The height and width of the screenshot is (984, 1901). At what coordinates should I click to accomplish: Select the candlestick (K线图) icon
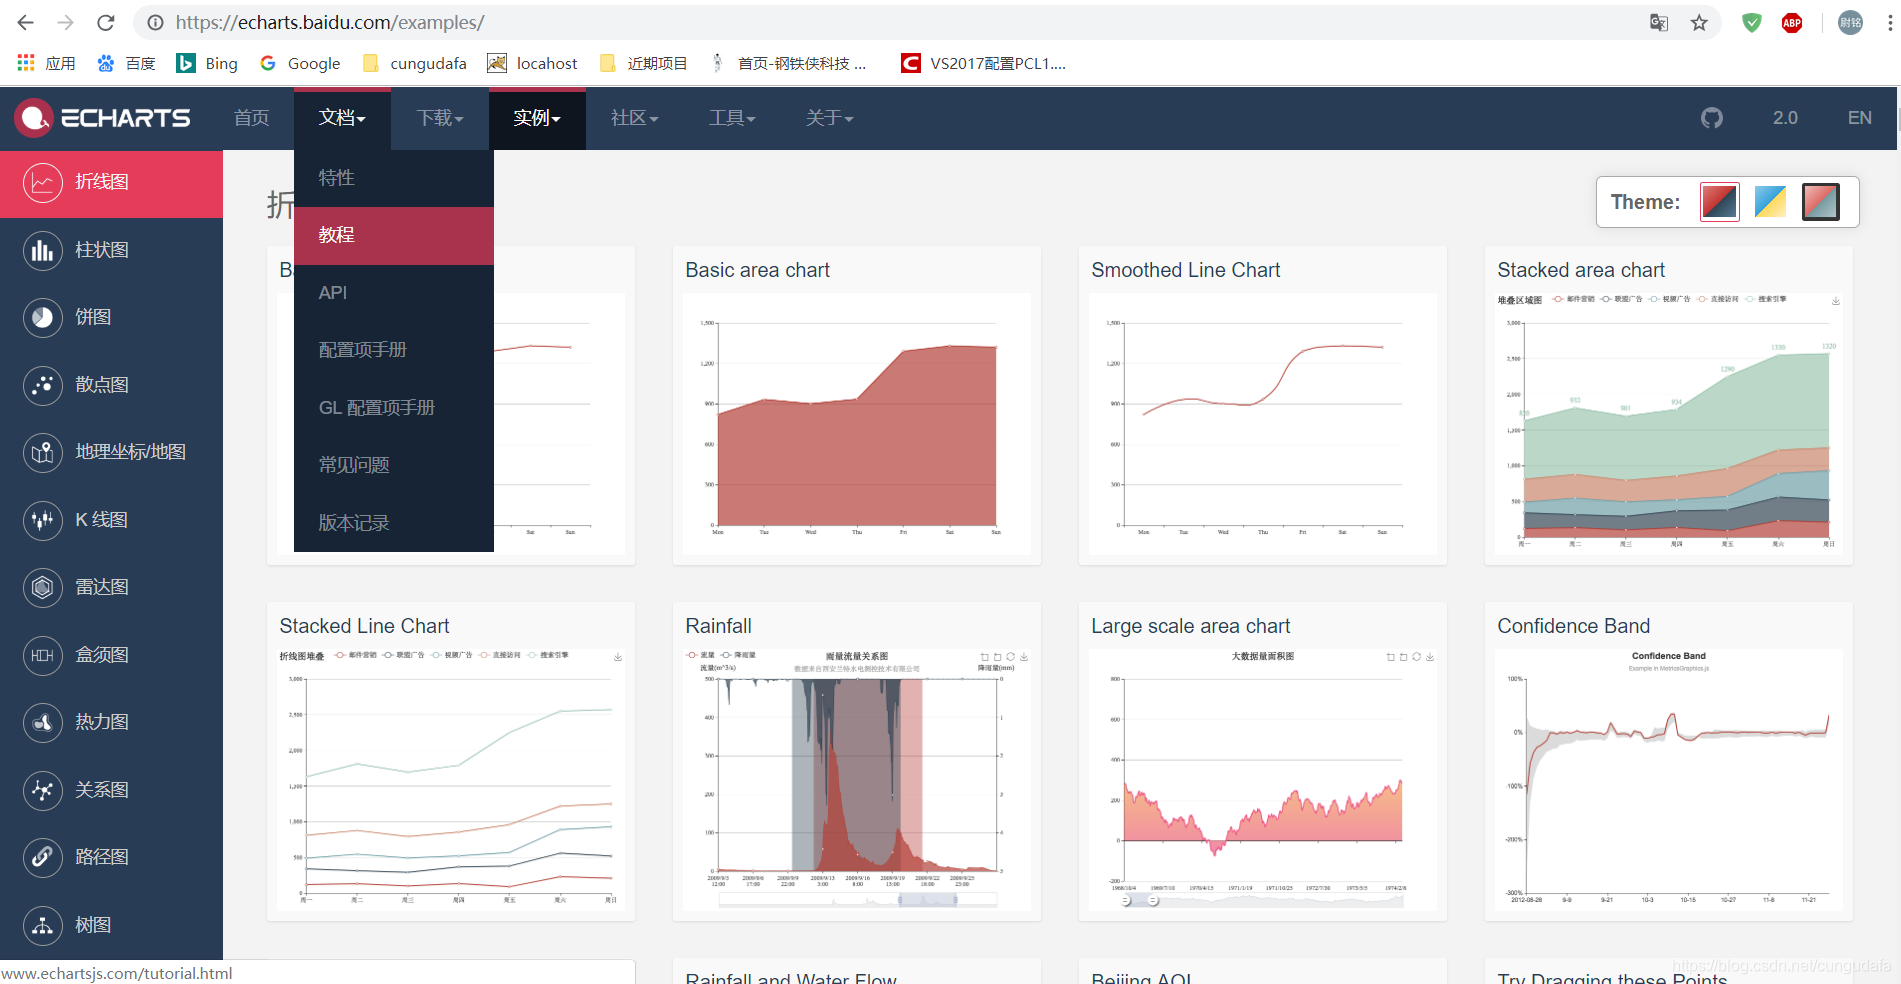[x=42, y=520]
